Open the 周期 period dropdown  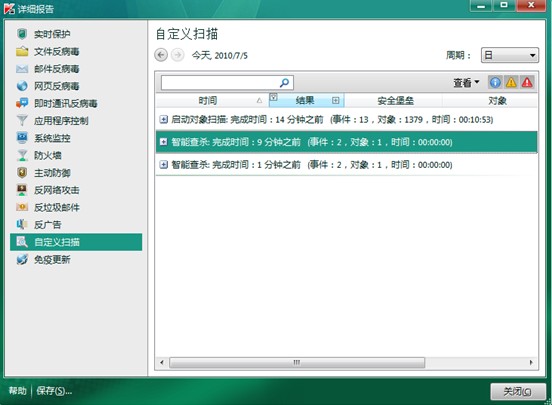(x=510, y=55)
